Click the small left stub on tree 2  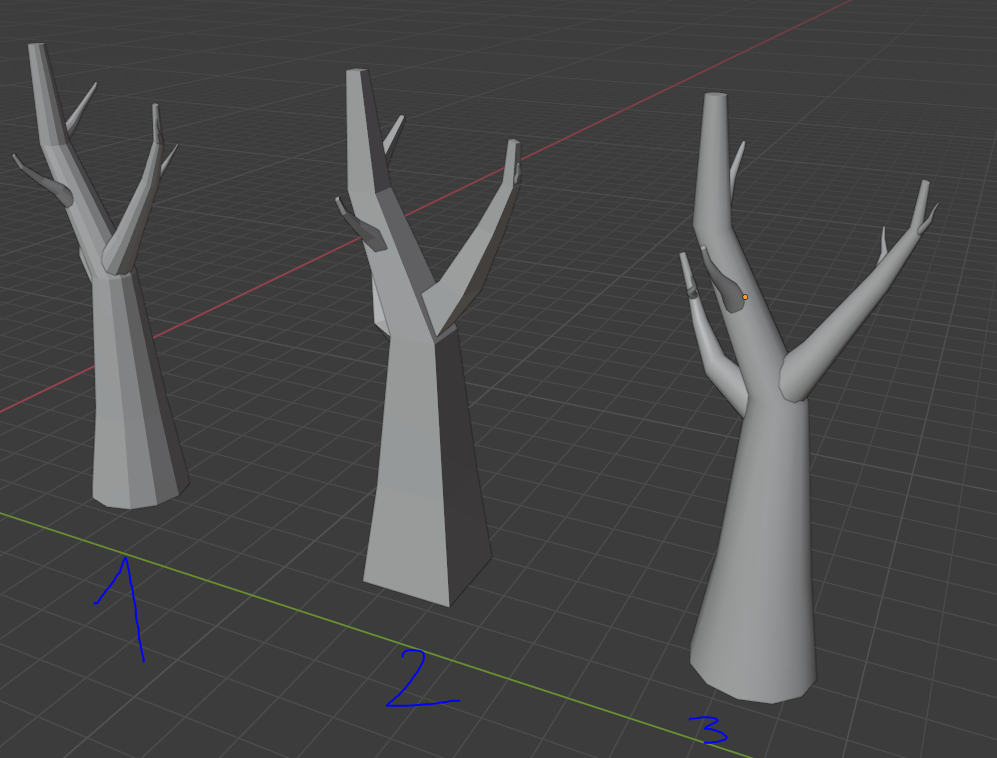(x=365, y=230)
